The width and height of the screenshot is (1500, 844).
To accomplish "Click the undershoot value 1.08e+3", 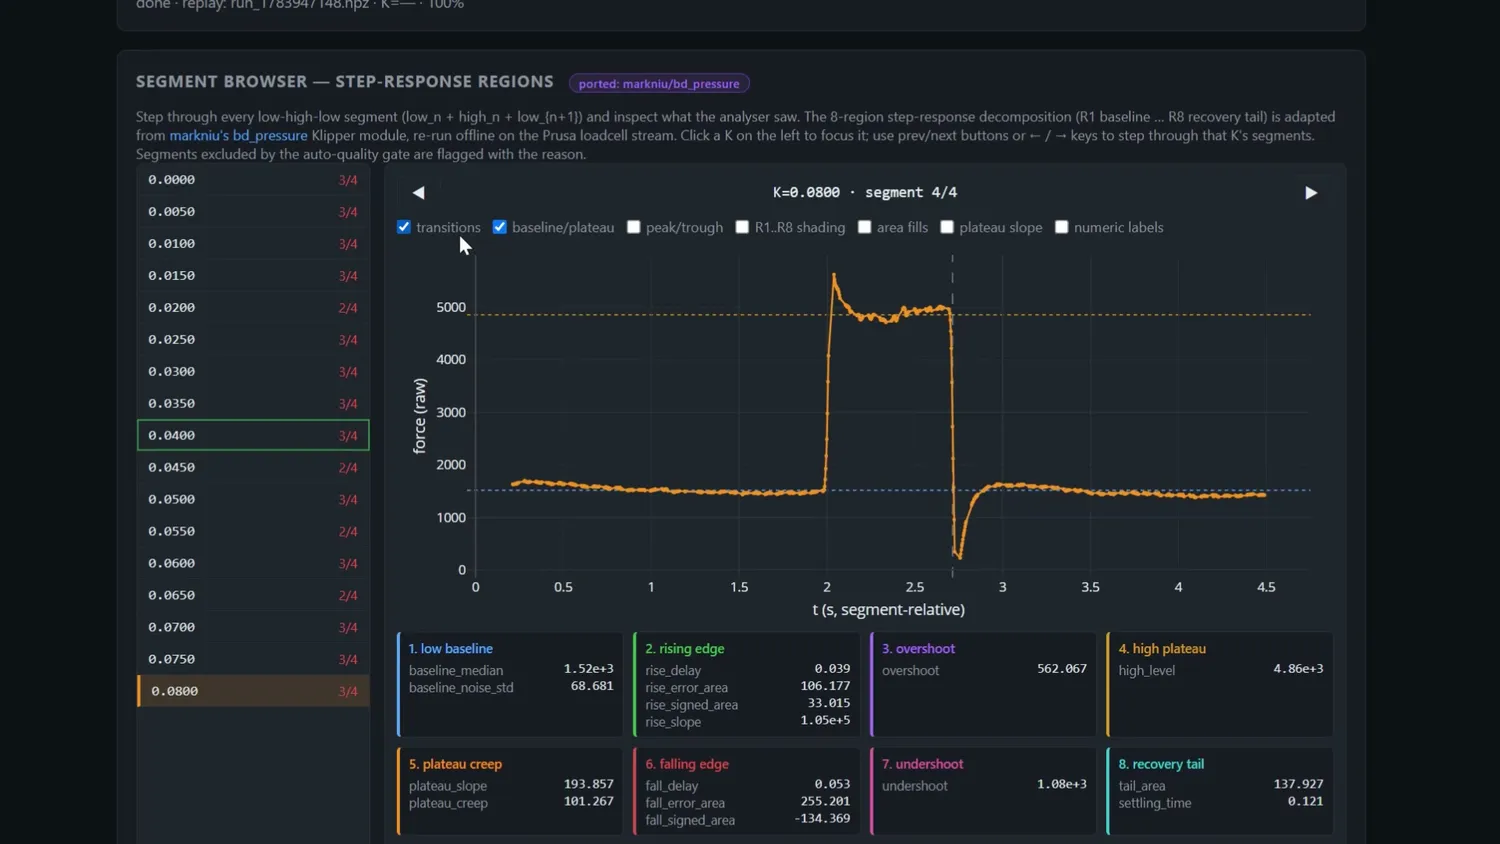I will (x=1062, y=784).
